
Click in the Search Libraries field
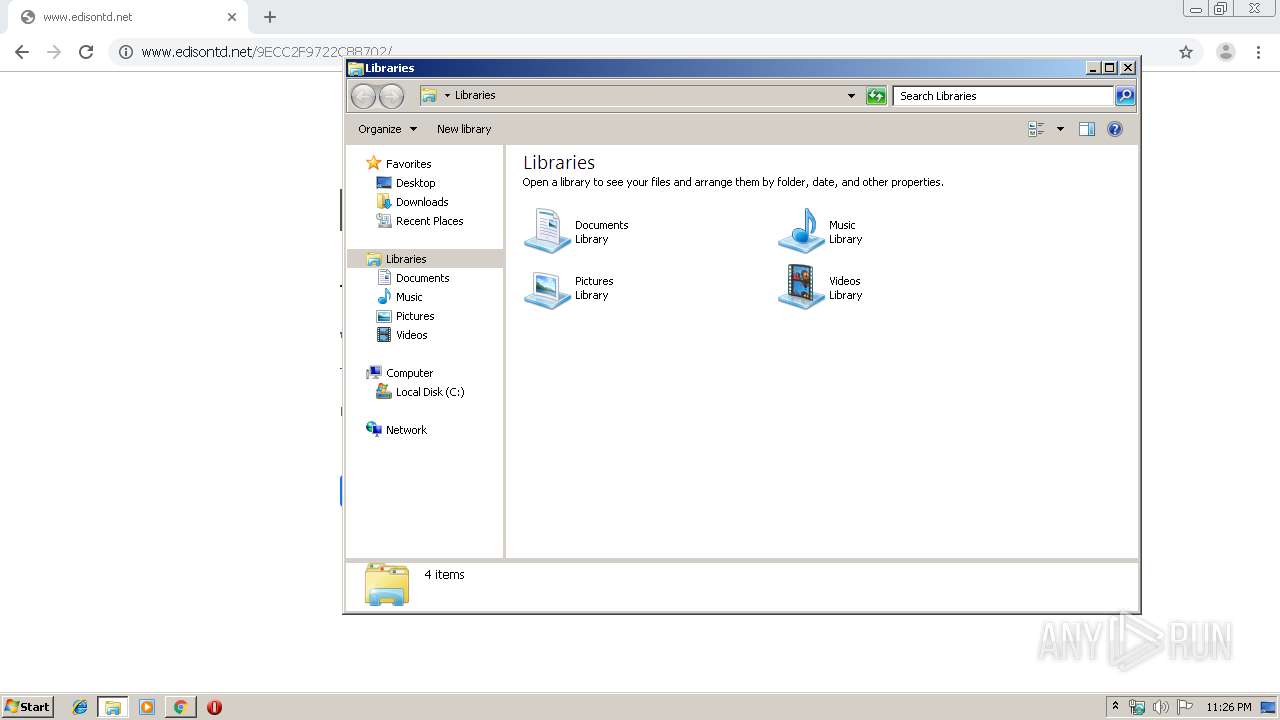pyautogui.click(x=1003, y=96)
